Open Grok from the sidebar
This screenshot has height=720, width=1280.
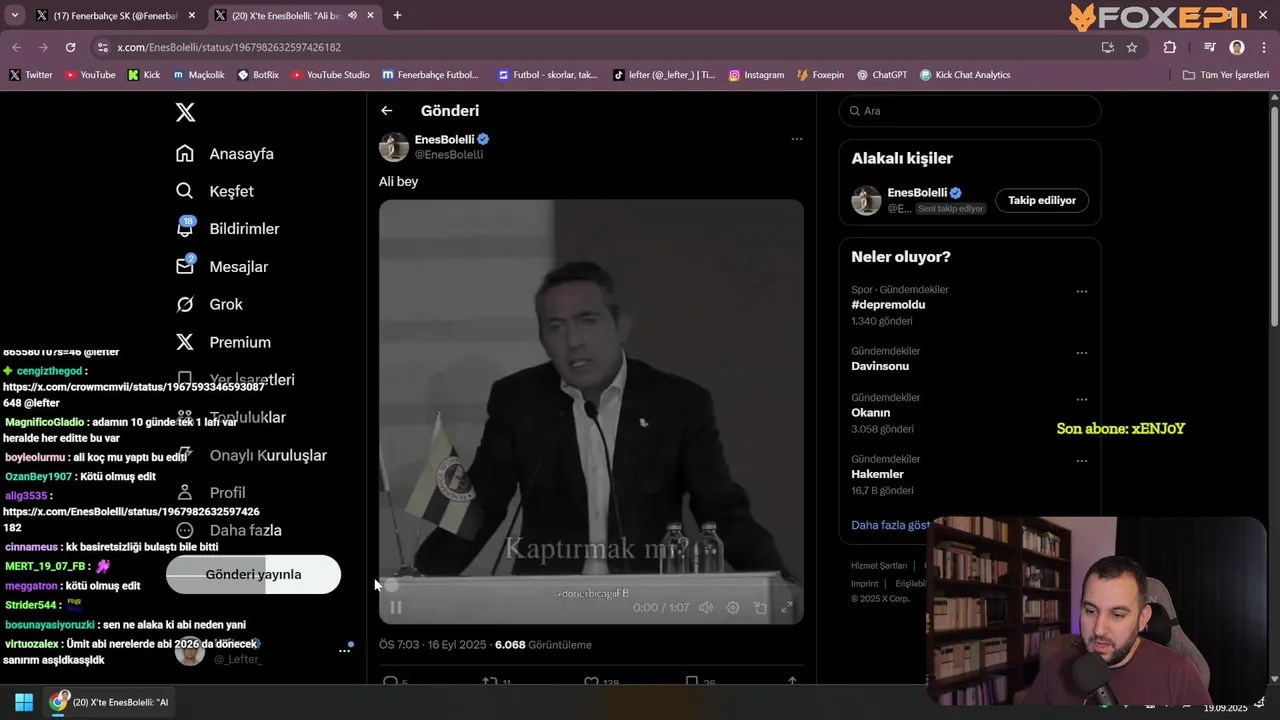210,304
